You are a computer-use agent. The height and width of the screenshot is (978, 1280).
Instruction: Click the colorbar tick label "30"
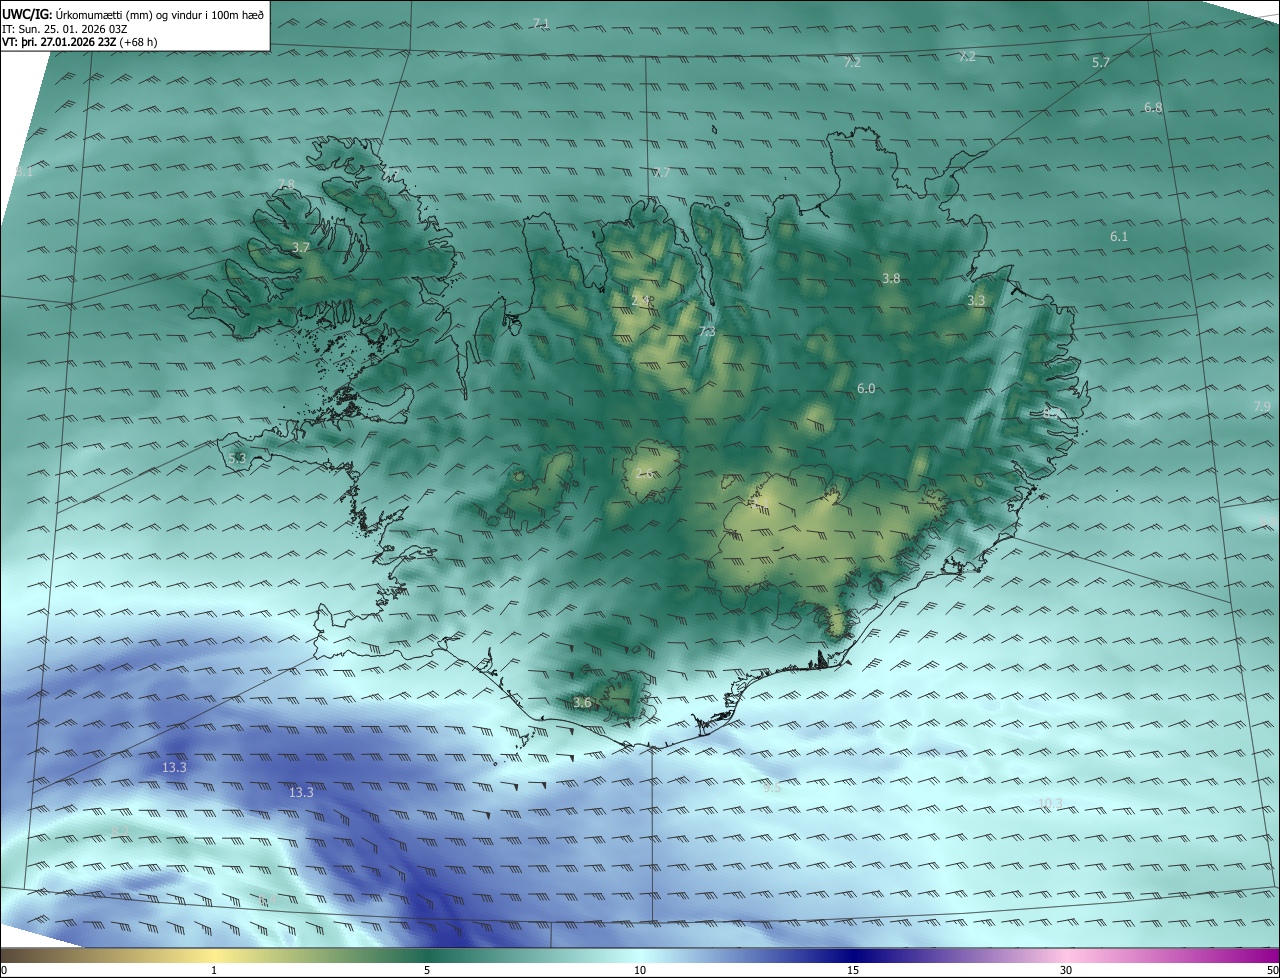(x=1066, y=970)
